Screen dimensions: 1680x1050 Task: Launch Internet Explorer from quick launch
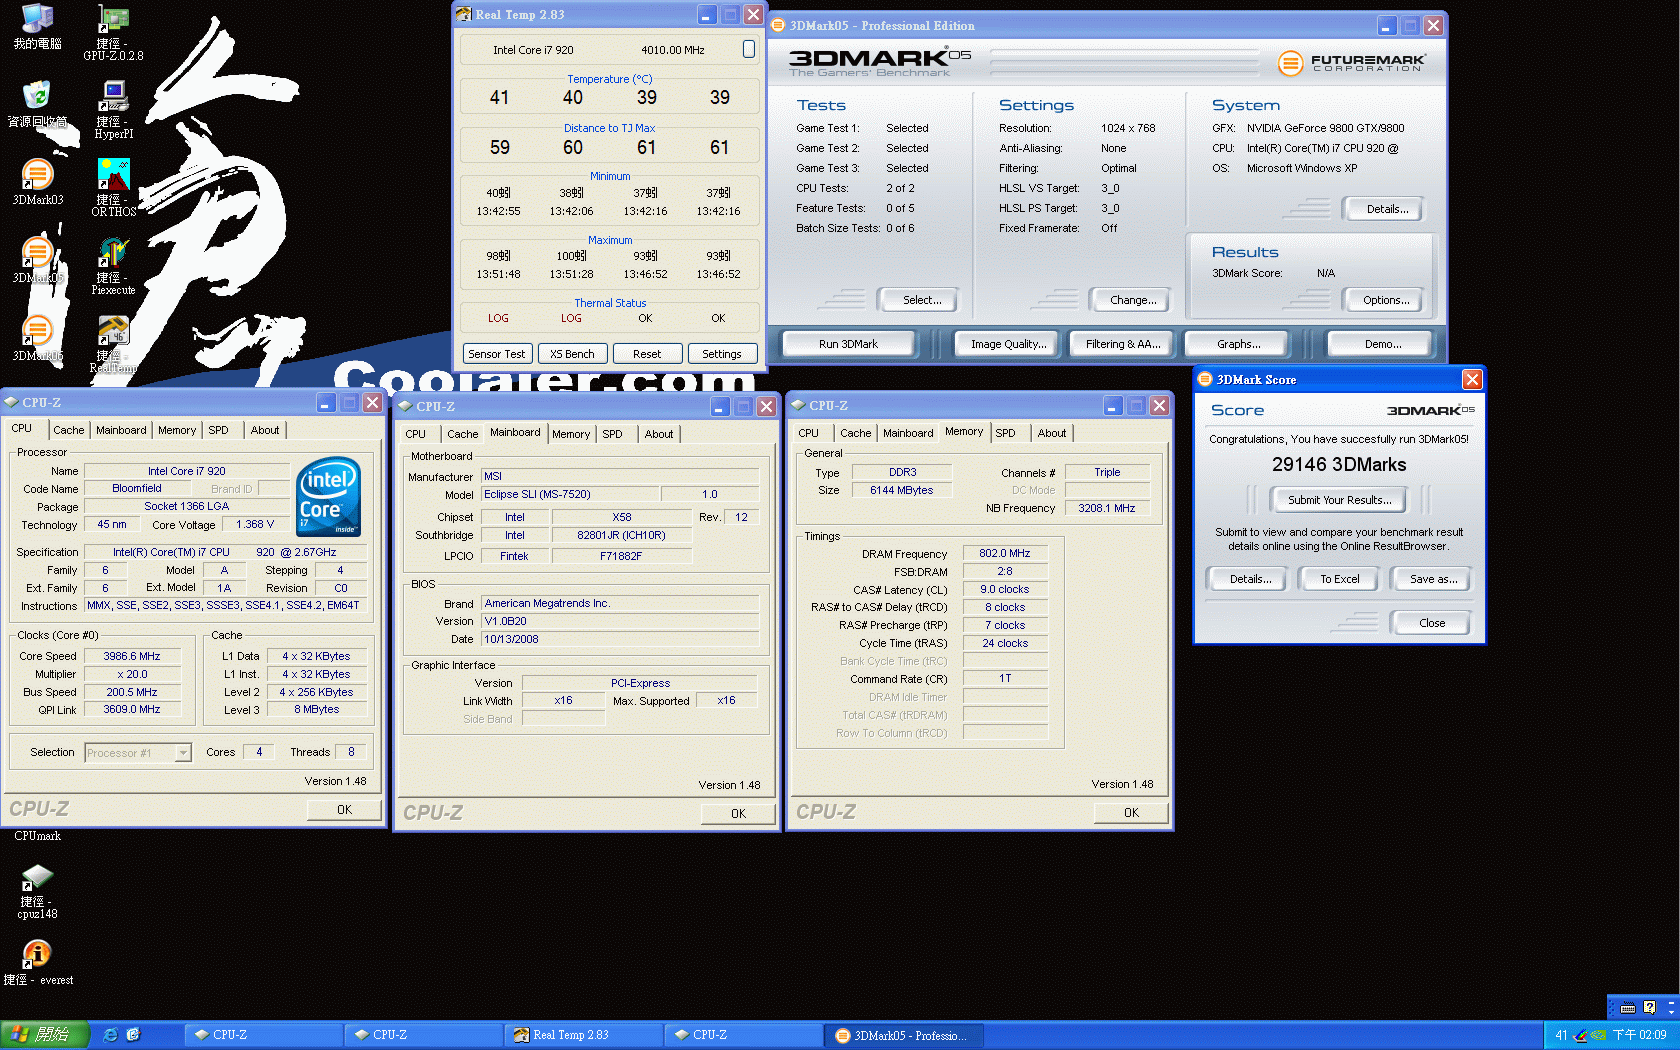pos(110,1035)
